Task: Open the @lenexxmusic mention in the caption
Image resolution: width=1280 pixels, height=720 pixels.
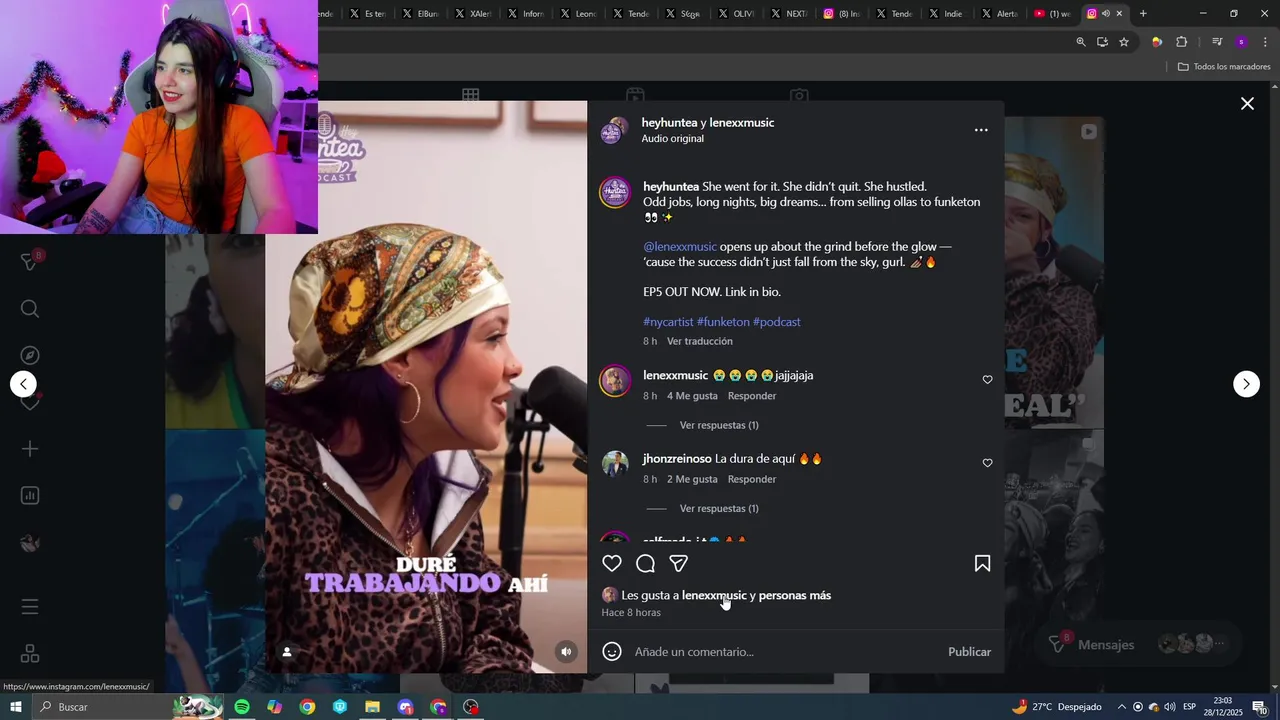Action: click(680, 247)
